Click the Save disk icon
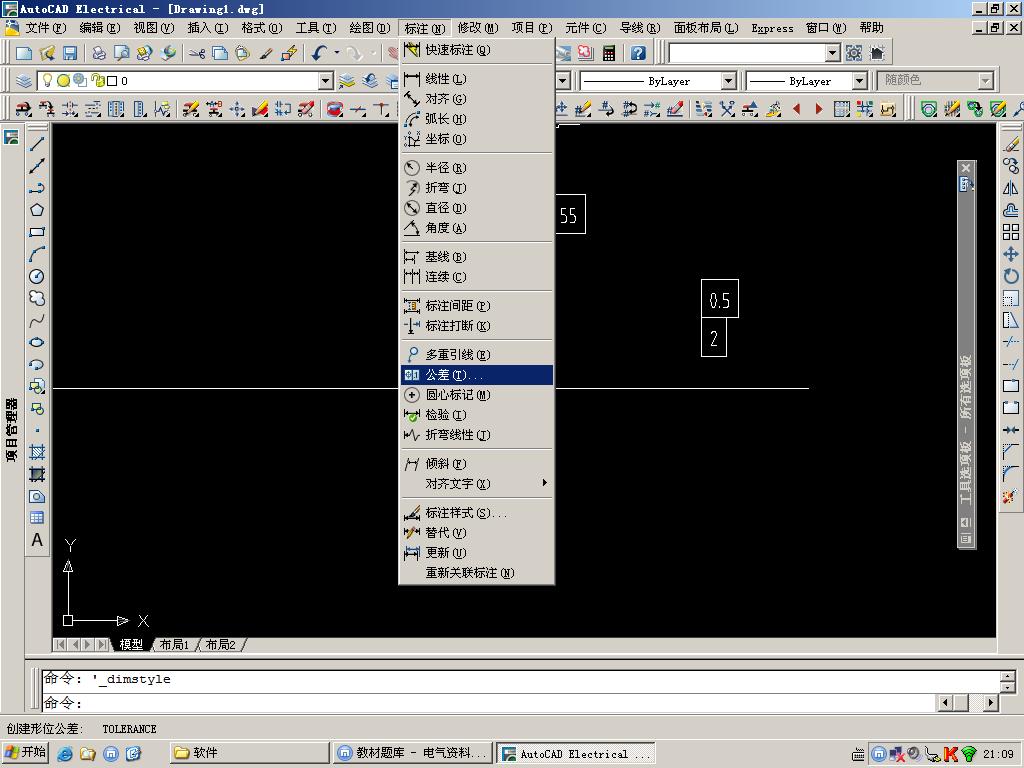1024x768 pixels. [x=70, y=53]
